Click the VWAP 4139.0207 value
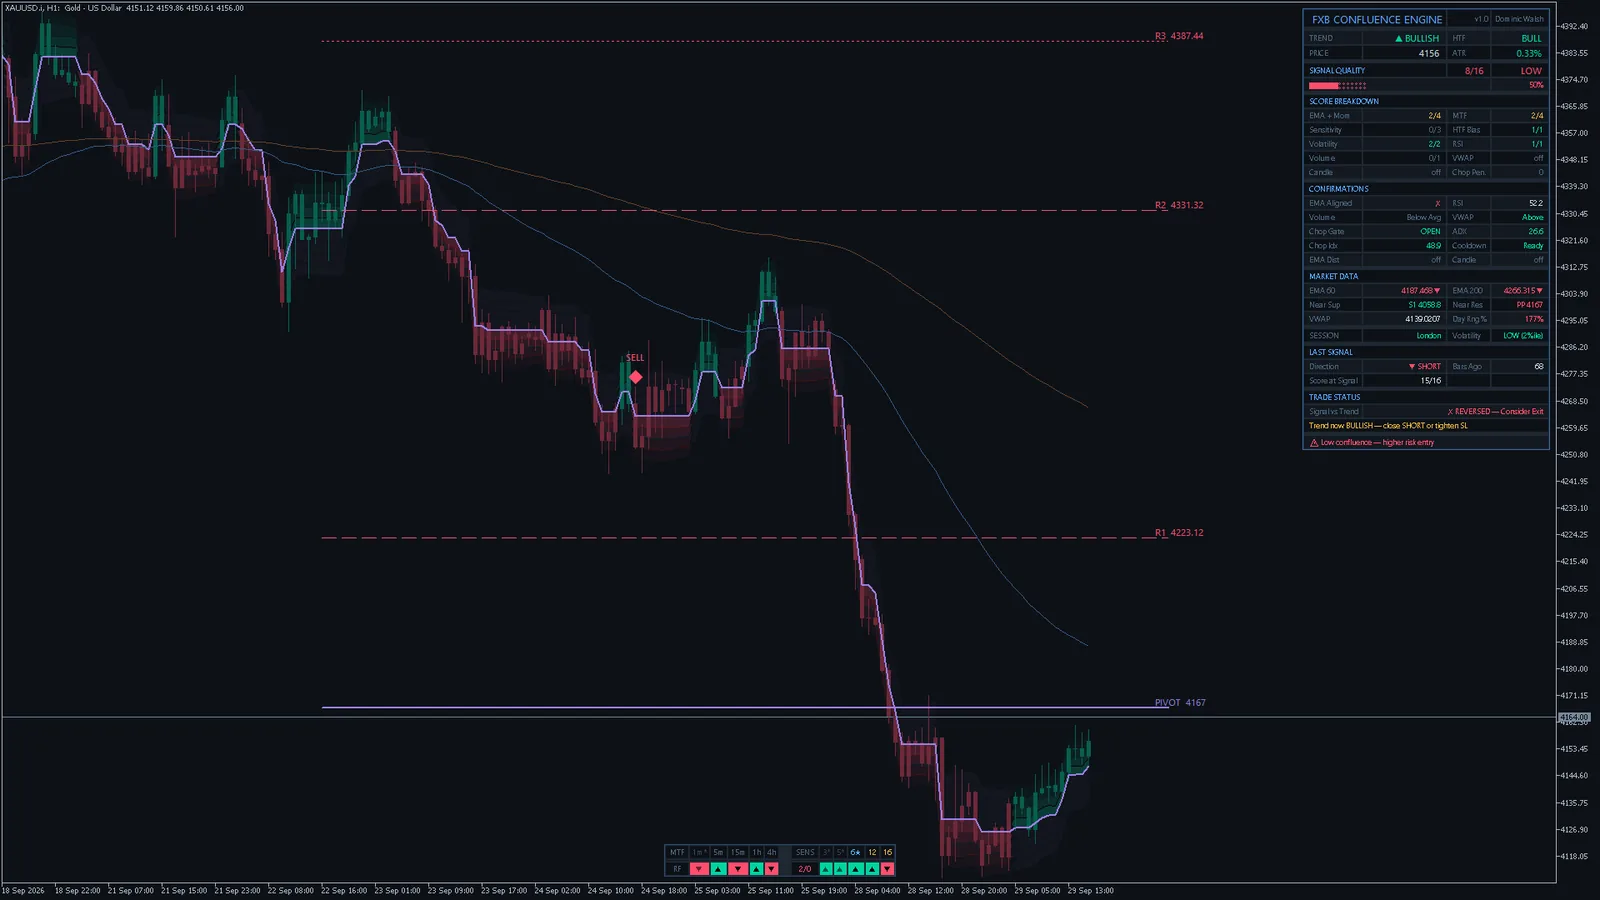Image resolution: width=1600 pixels, height=900 pixels. 1423,320
